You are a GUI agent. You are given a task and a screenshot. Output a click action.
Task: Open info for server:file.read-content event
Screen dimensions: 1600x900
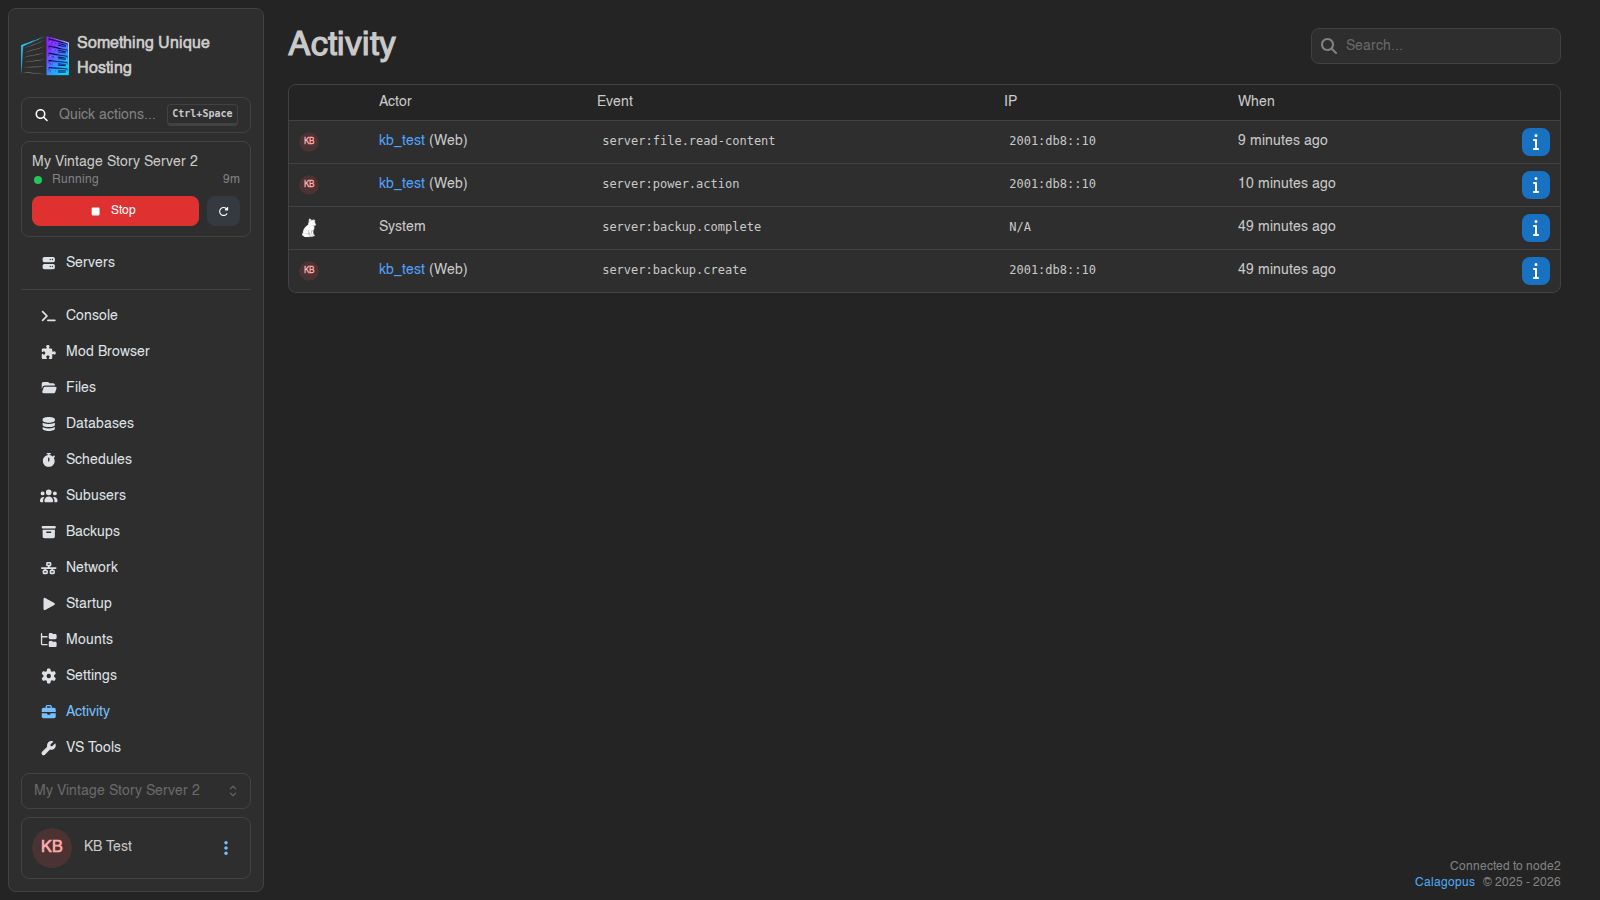point(1535,142)
